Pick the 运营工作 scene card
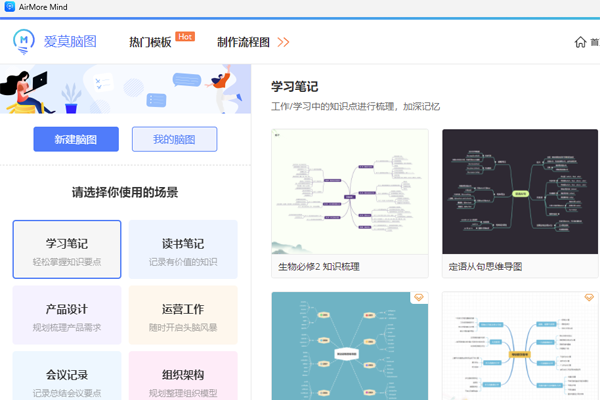The image size is (600, 400). [x=183, y=315]
